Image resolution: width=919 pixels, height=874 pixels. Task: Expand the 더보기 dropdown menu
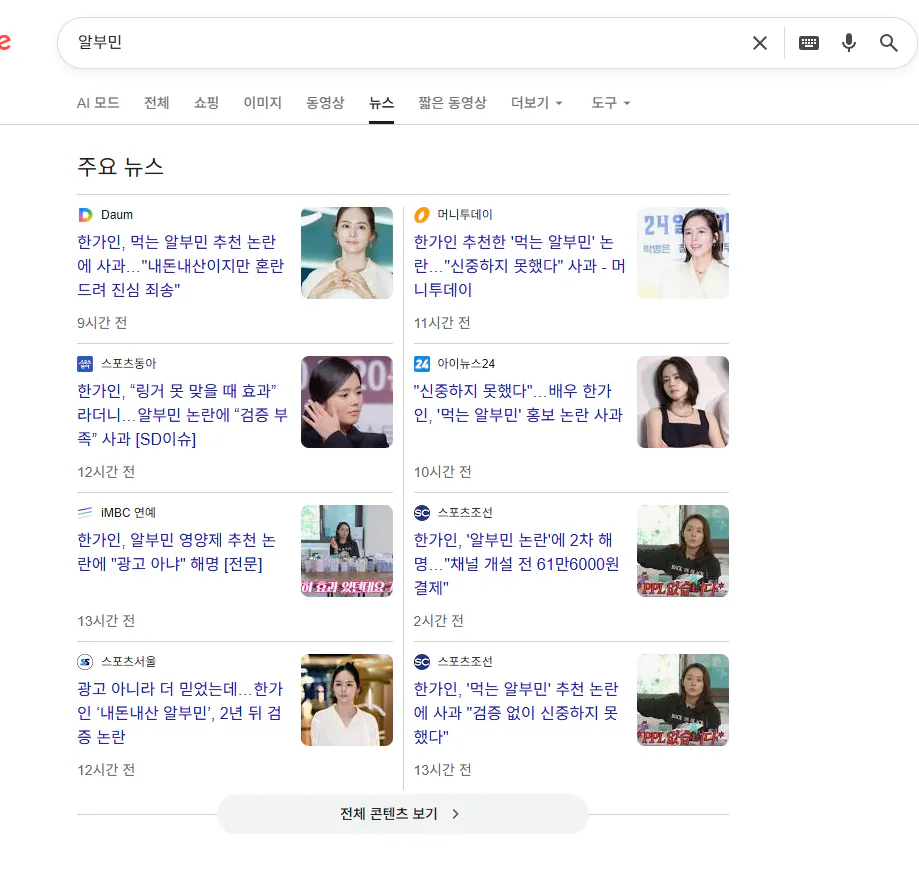(x=537, y=103)
